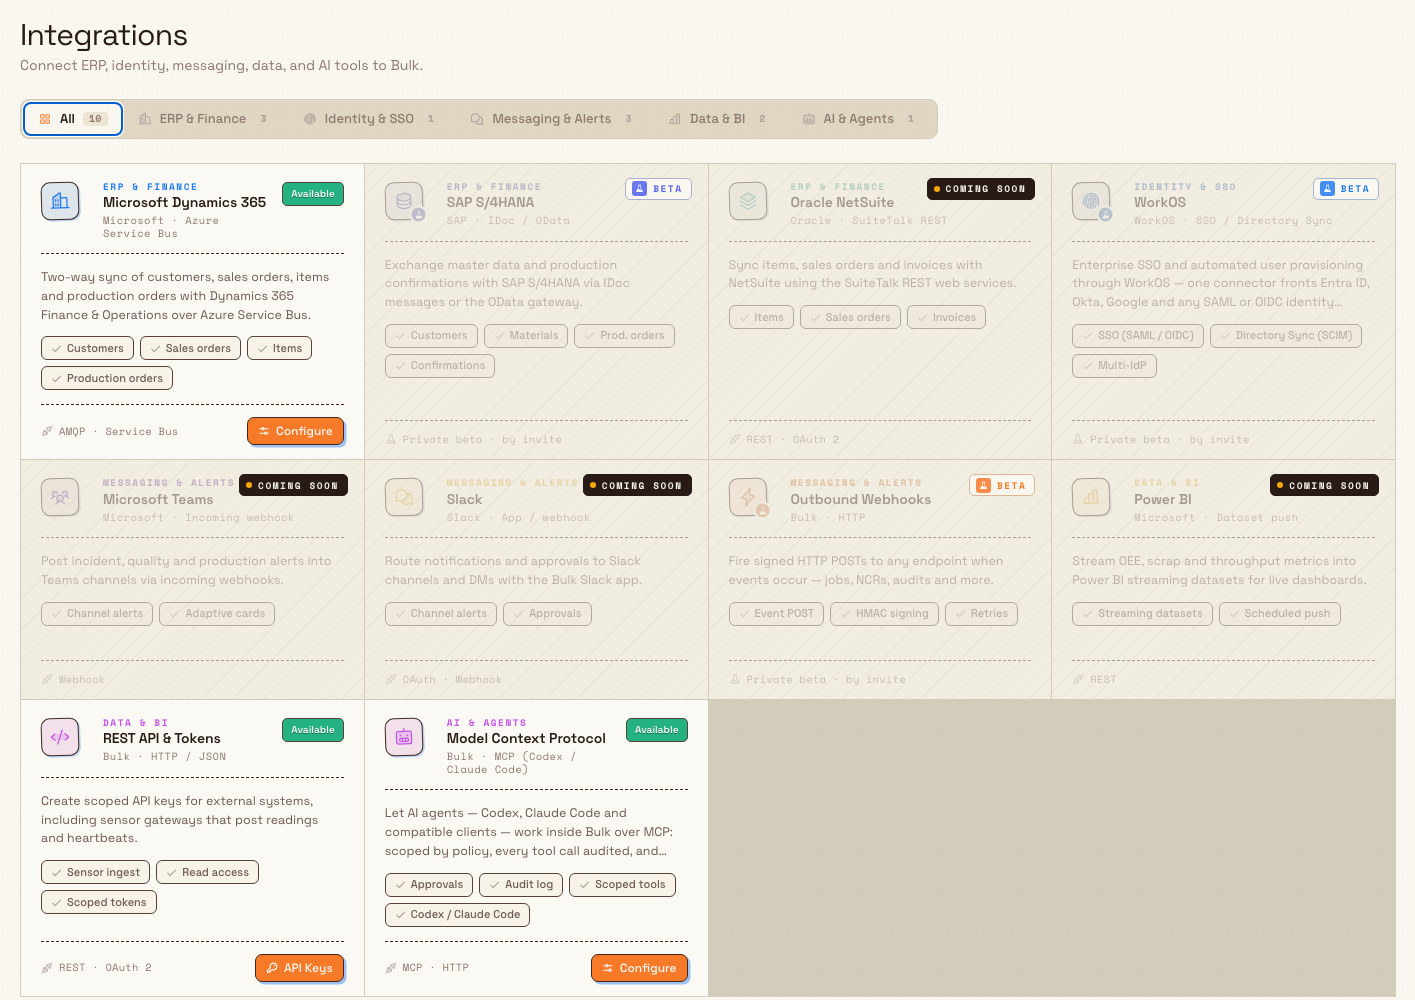Click the plug icon beside REST OAuth 2 in REST API card
Viewport: 1415px width, 1000px height.
coord(47,968)
